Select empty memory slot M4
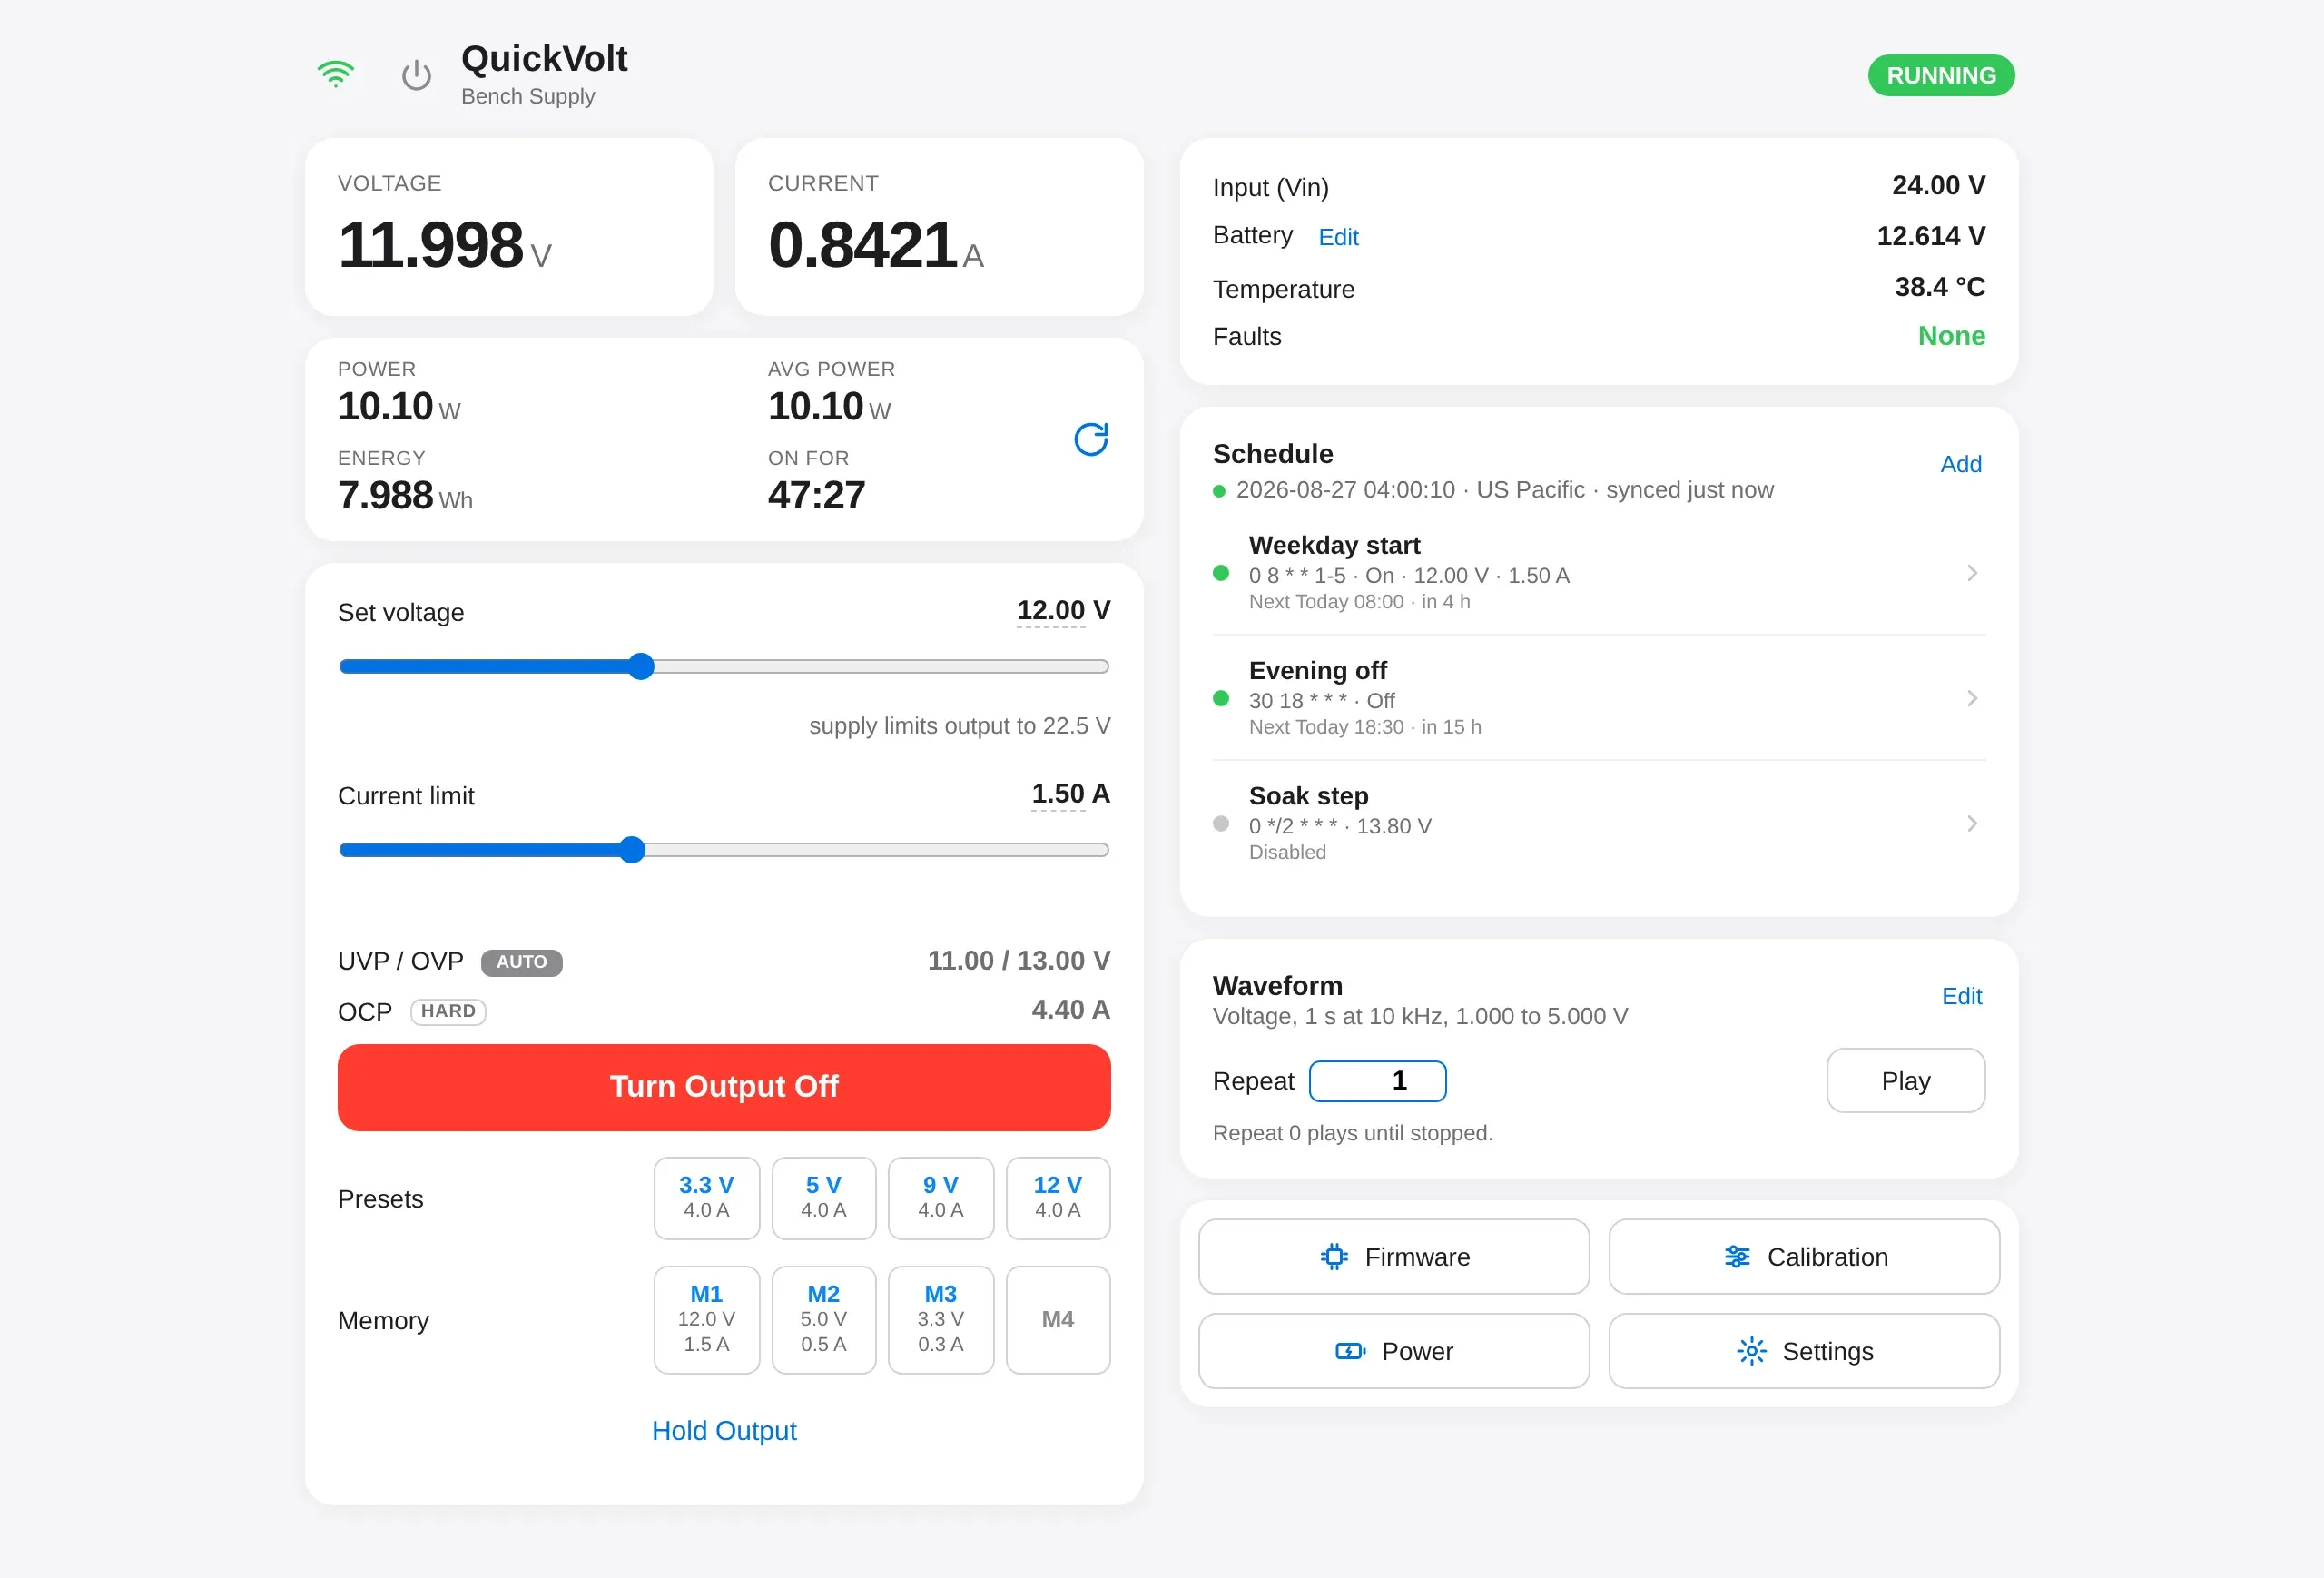This screenshot has width=2324, height=1578. [x=1057, y=1320]
